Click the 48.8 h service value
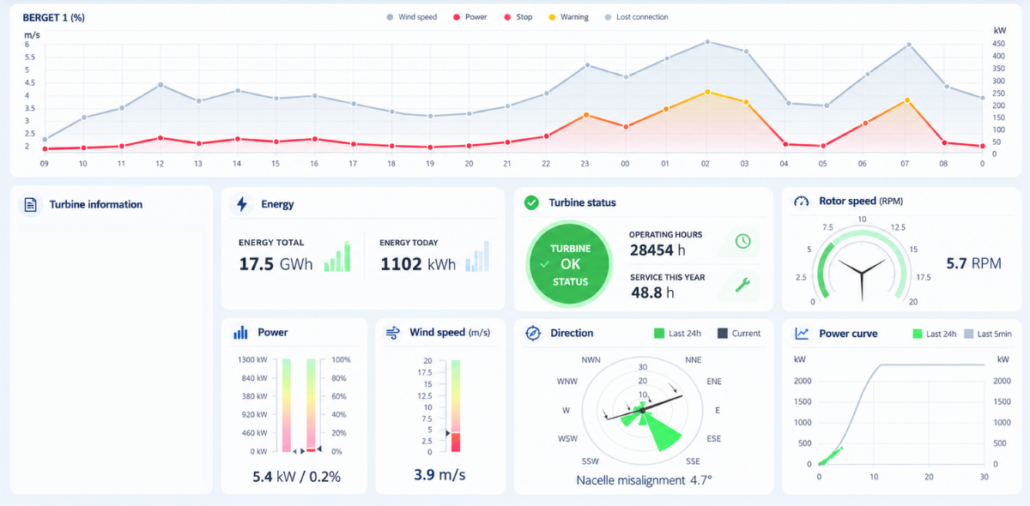Image resolution: width=1030 pixels, height=506 pixels. click(x=653, y=293)
